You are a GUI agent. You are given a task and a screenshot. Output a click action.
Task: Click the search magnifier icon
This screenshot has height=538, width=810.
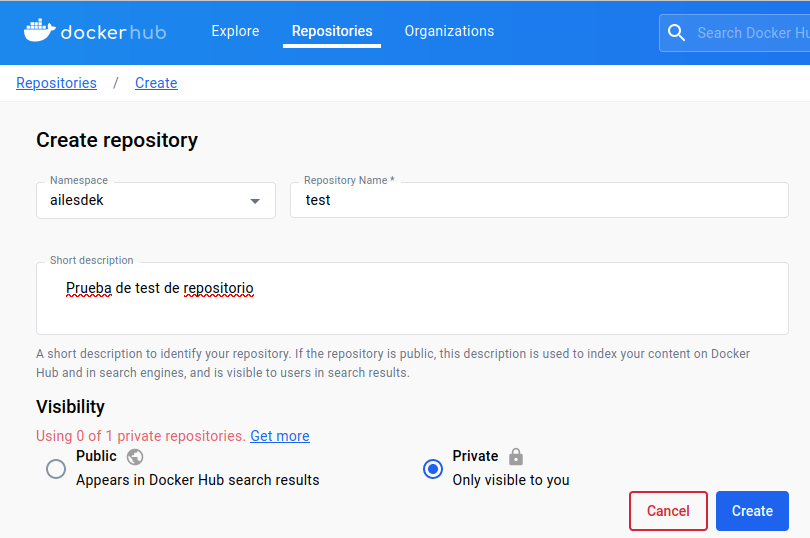pyautogui.click(x=677, y=33)
